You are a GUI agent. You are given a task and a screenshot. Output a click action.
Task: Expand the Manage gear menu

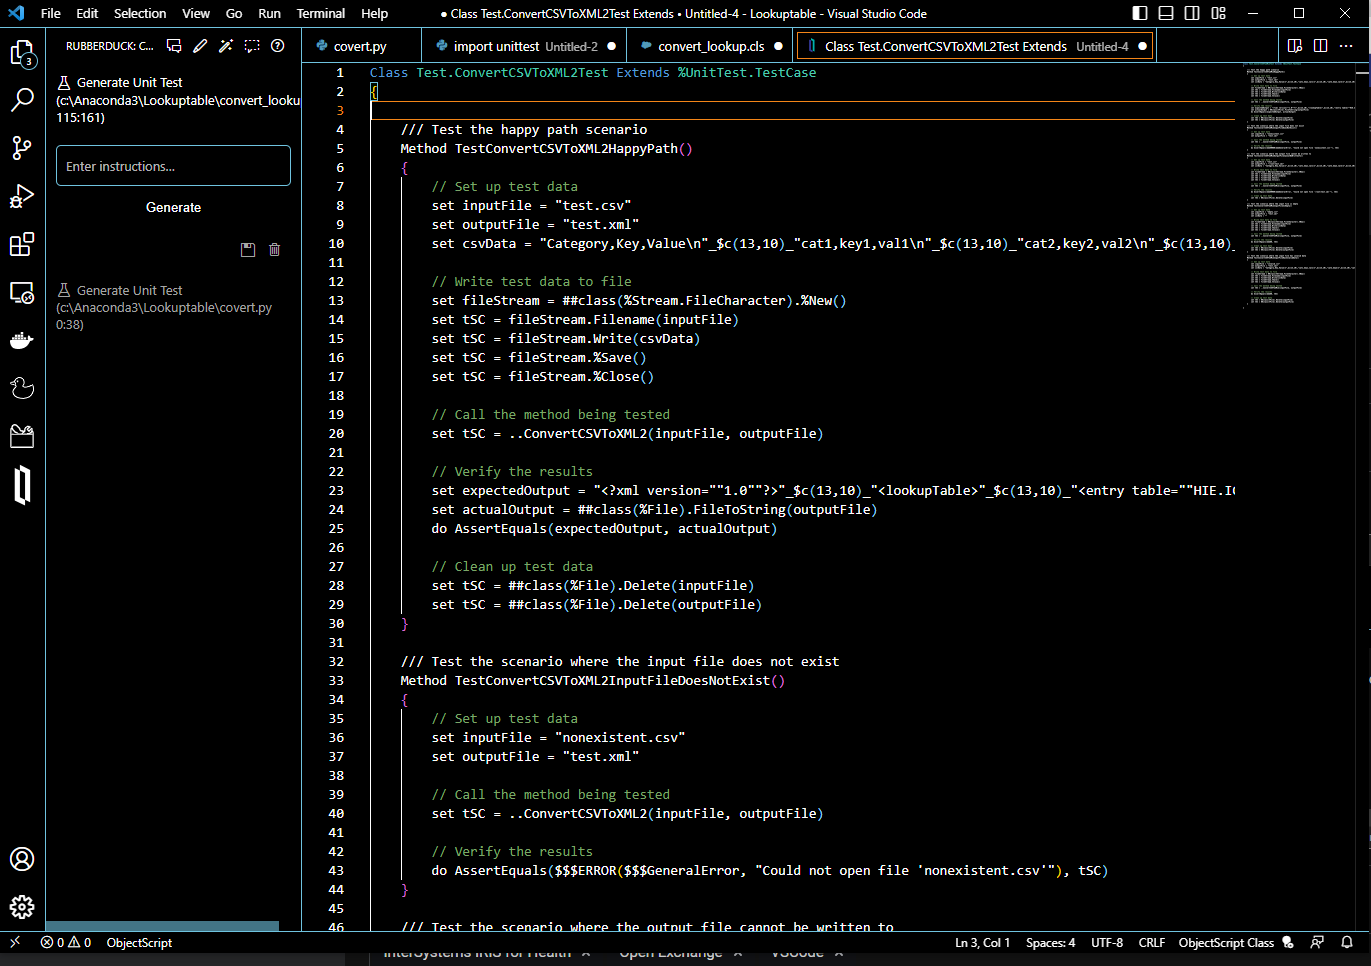coord(21,907)
